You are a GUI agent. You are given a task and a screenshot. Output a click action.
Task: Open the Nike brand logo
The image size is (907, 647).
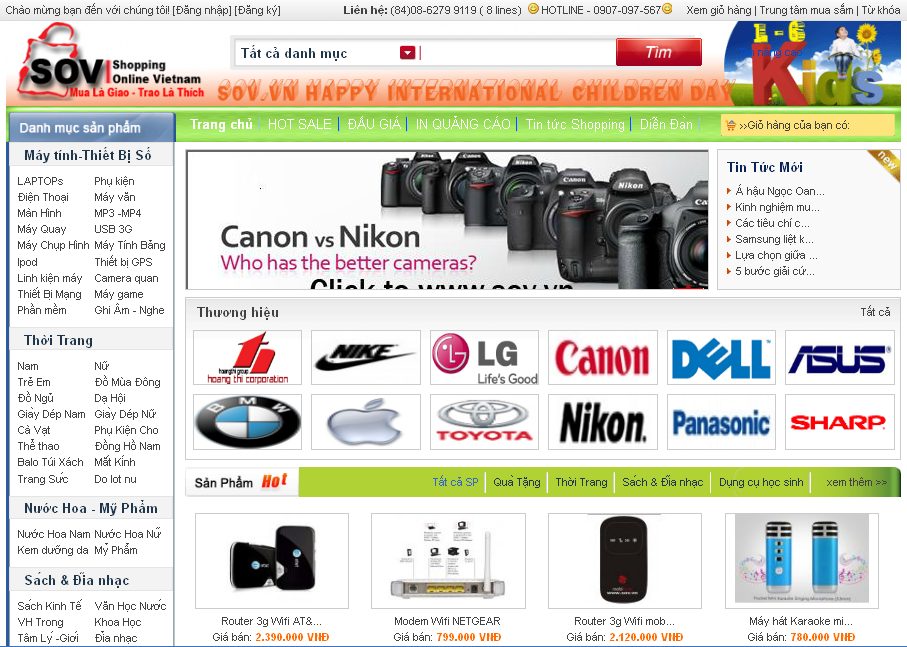coord(365,357)
